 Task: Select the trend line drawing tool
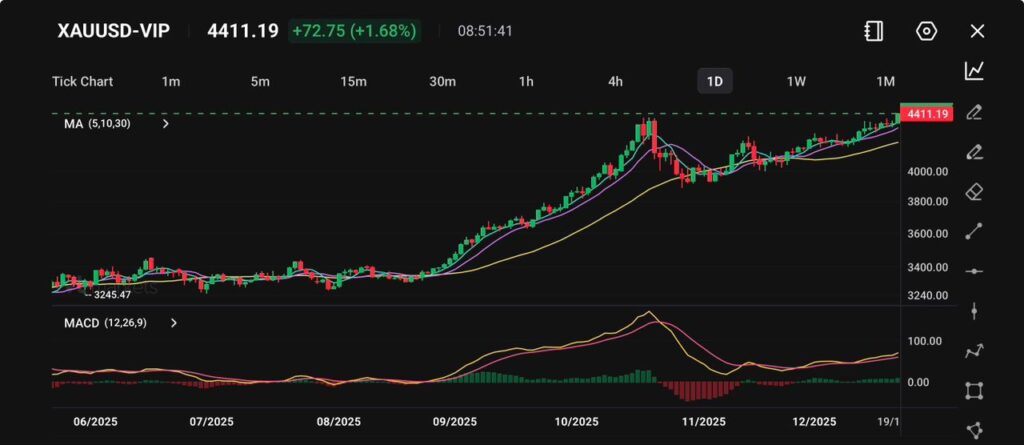point(974,231)
